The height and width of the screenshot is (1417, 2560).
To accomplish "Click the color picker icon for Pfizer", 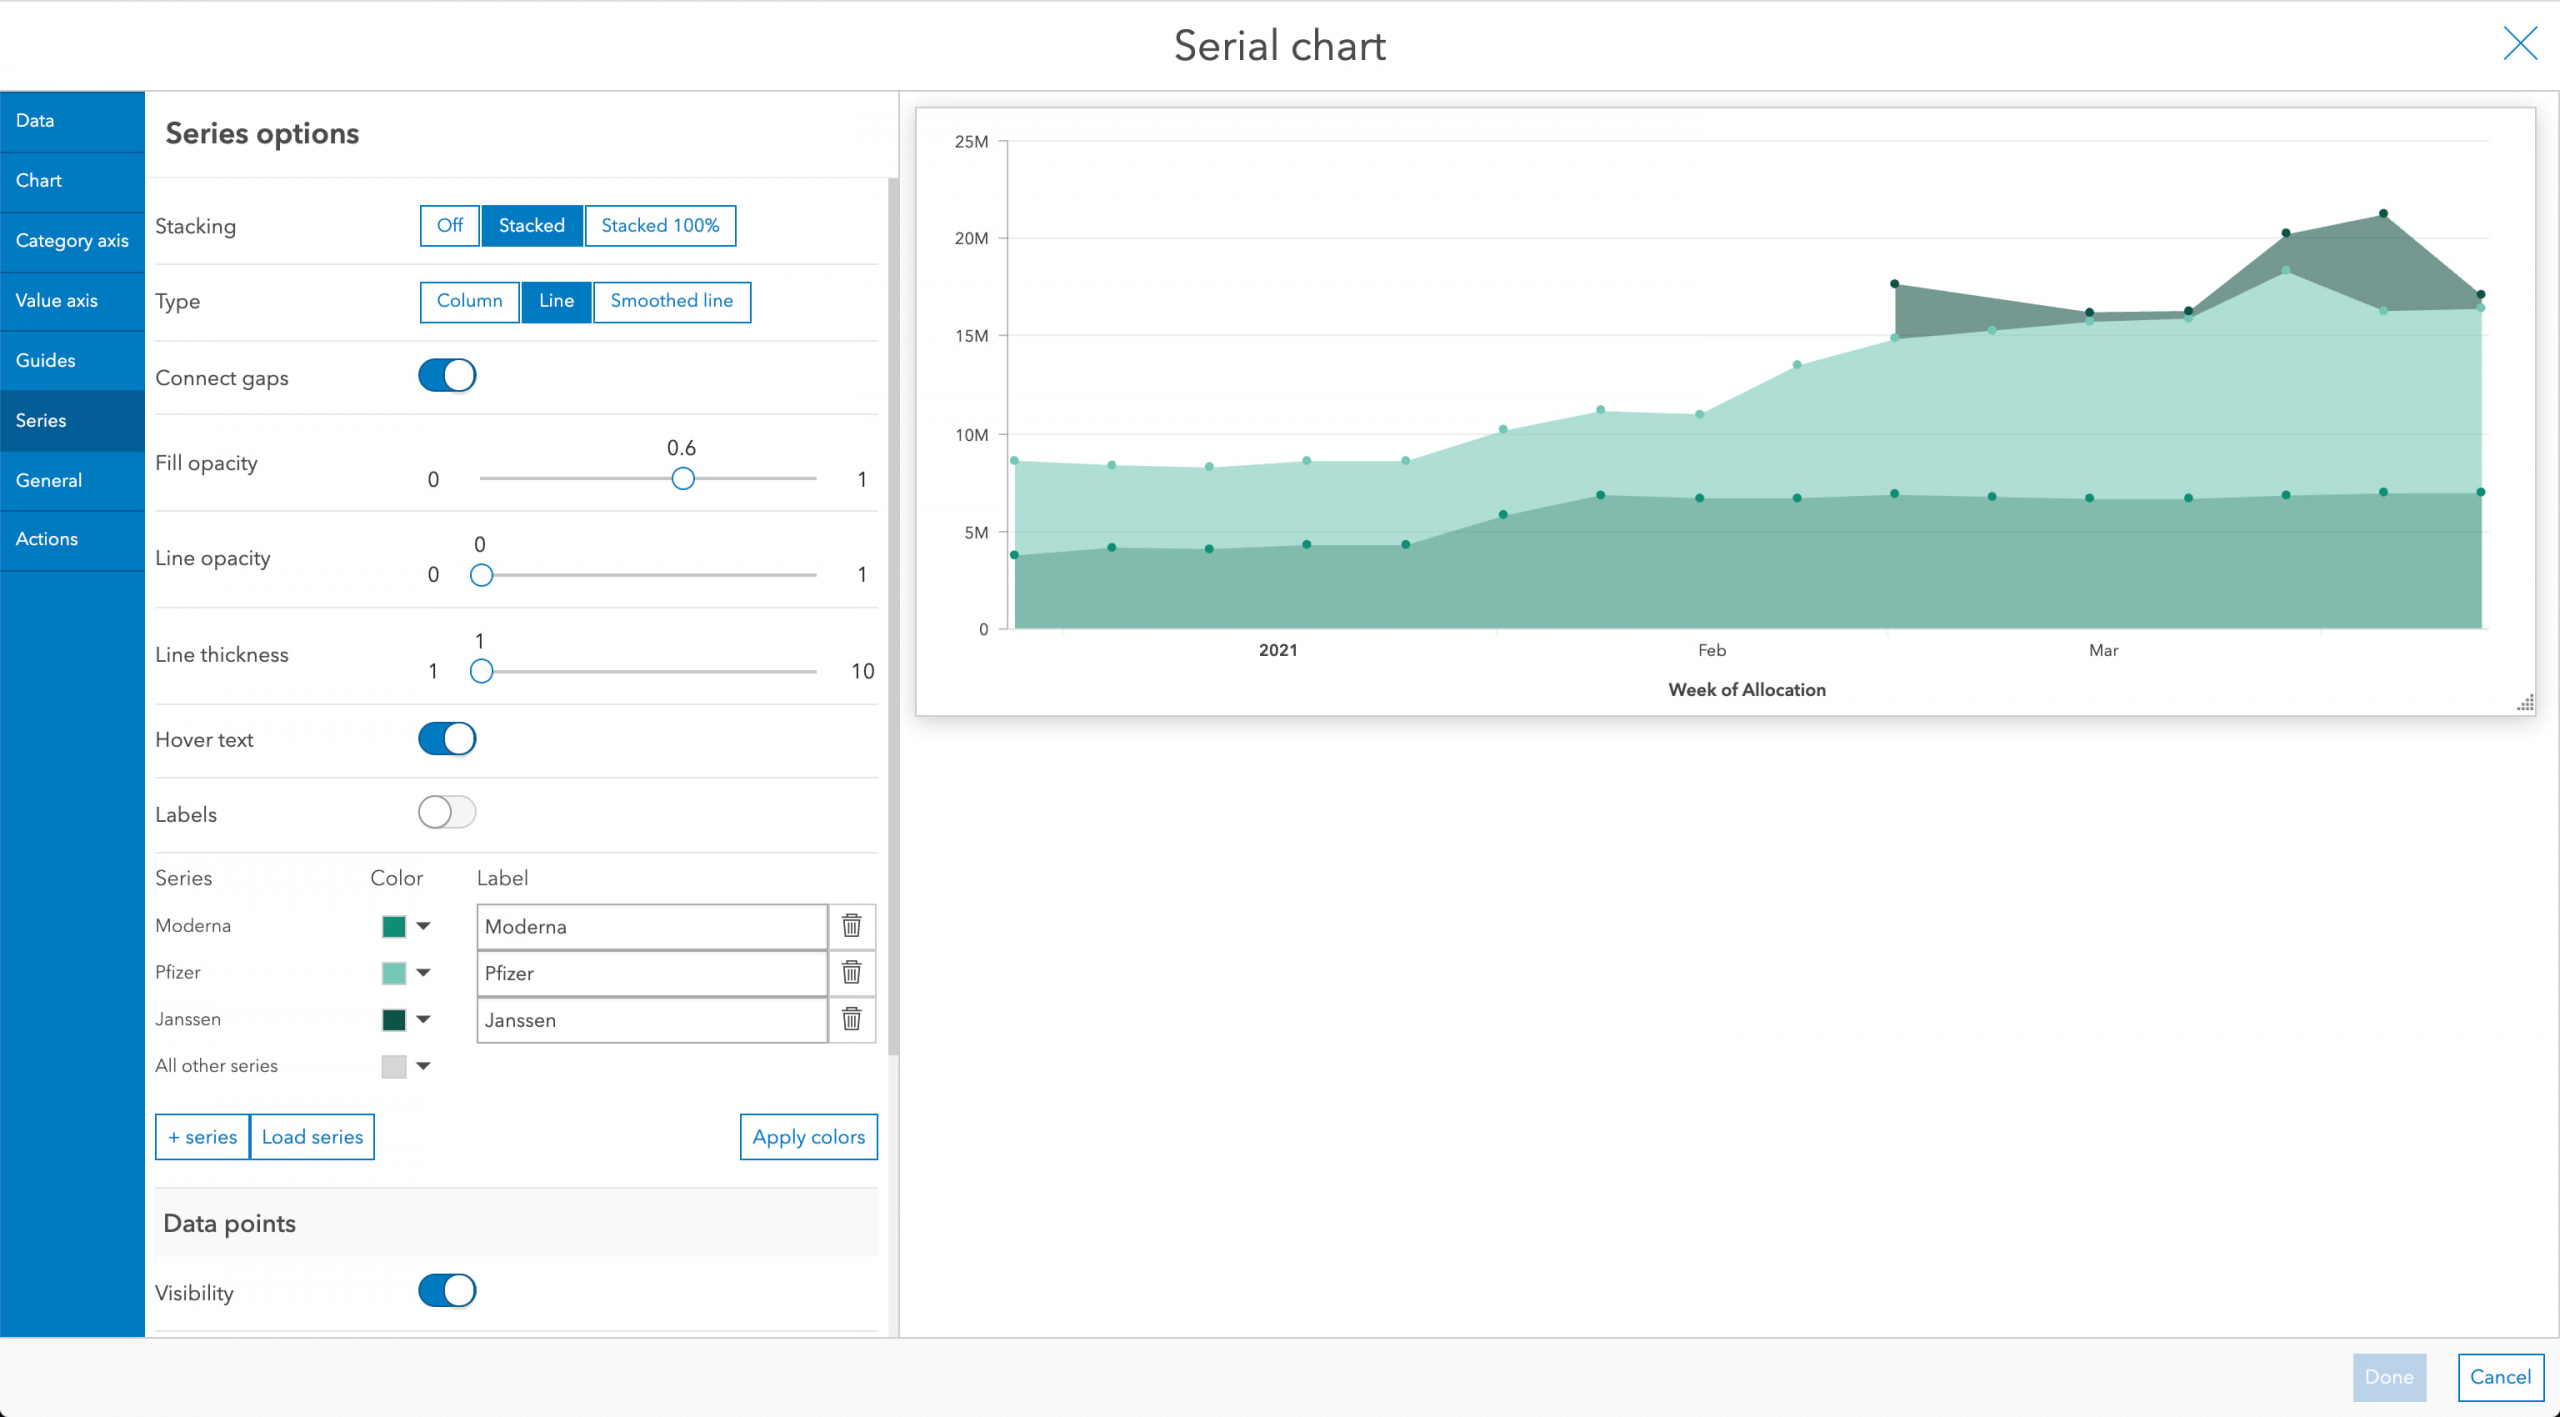I will click(401, 974).
